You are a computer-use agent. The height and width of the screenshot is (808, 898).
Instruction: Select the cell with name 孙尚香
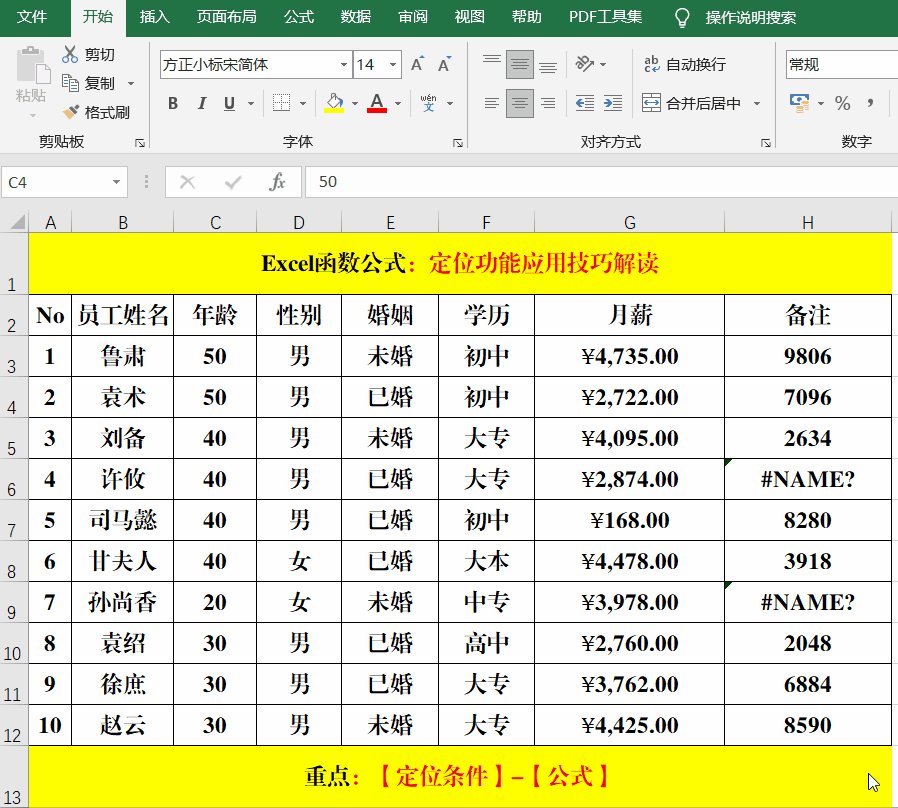(123, 602)
